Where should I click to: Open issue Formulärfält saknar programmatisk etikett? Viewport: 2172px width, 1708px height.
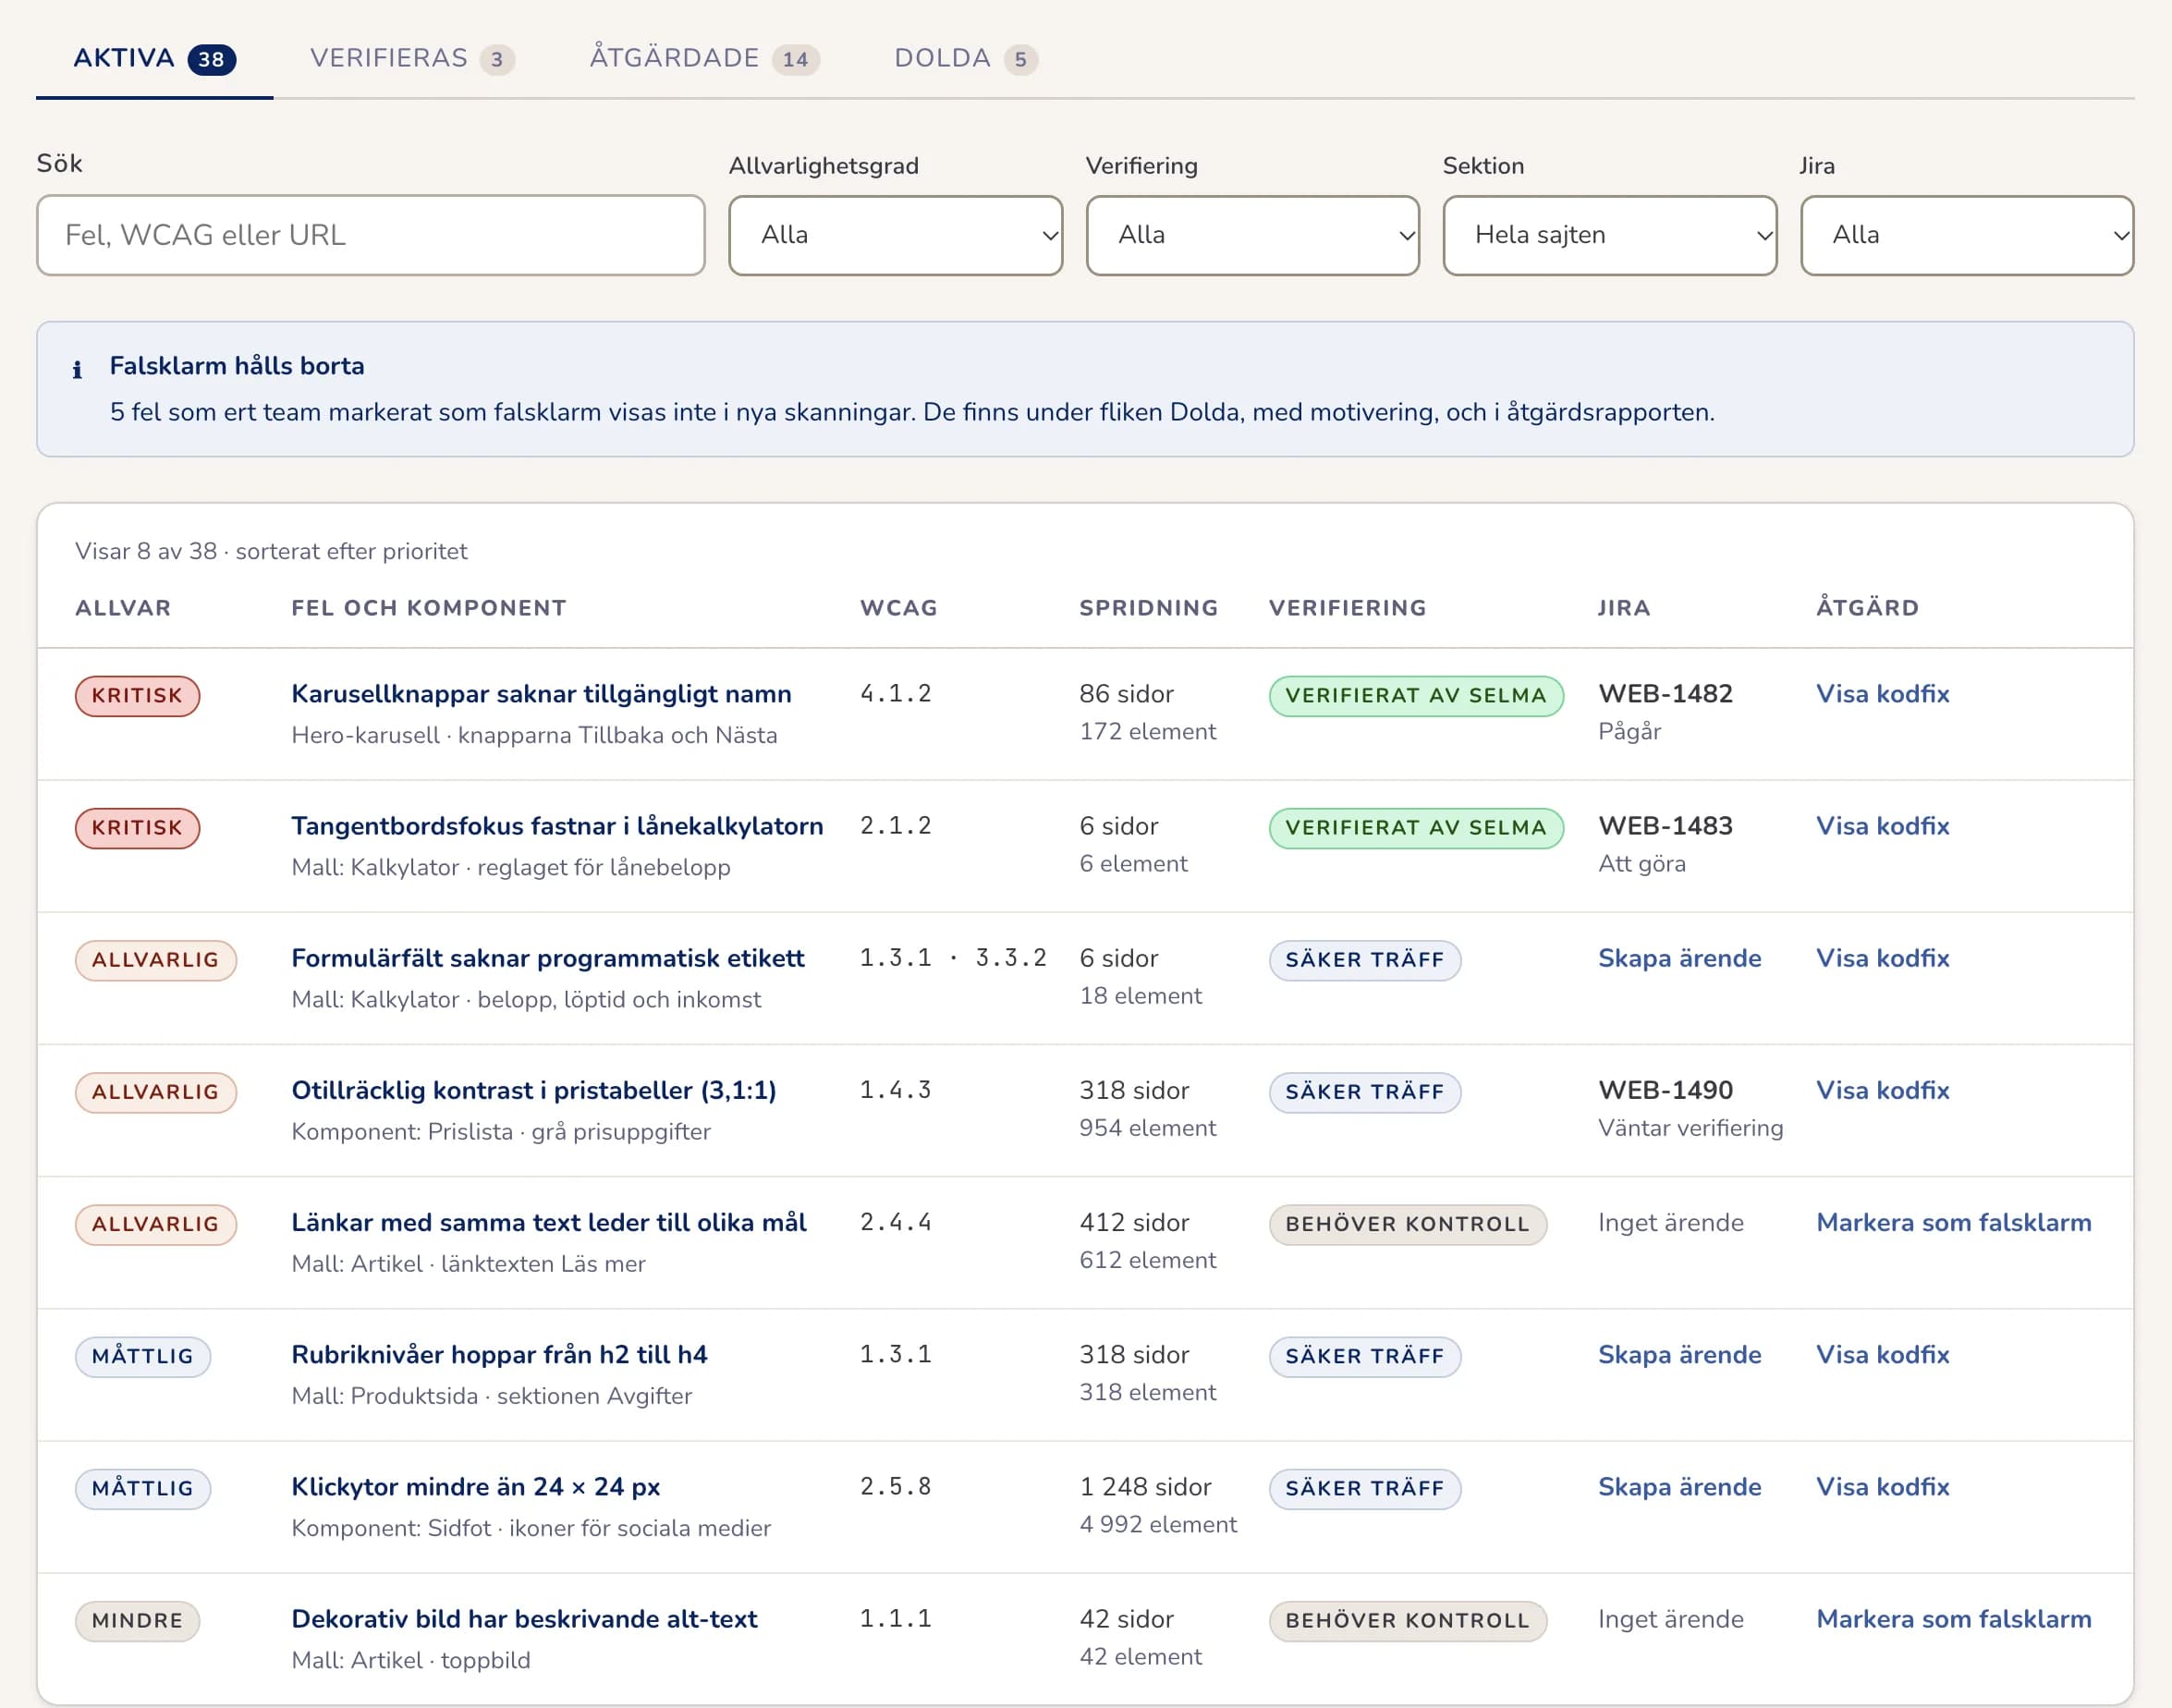click(547, 958)
